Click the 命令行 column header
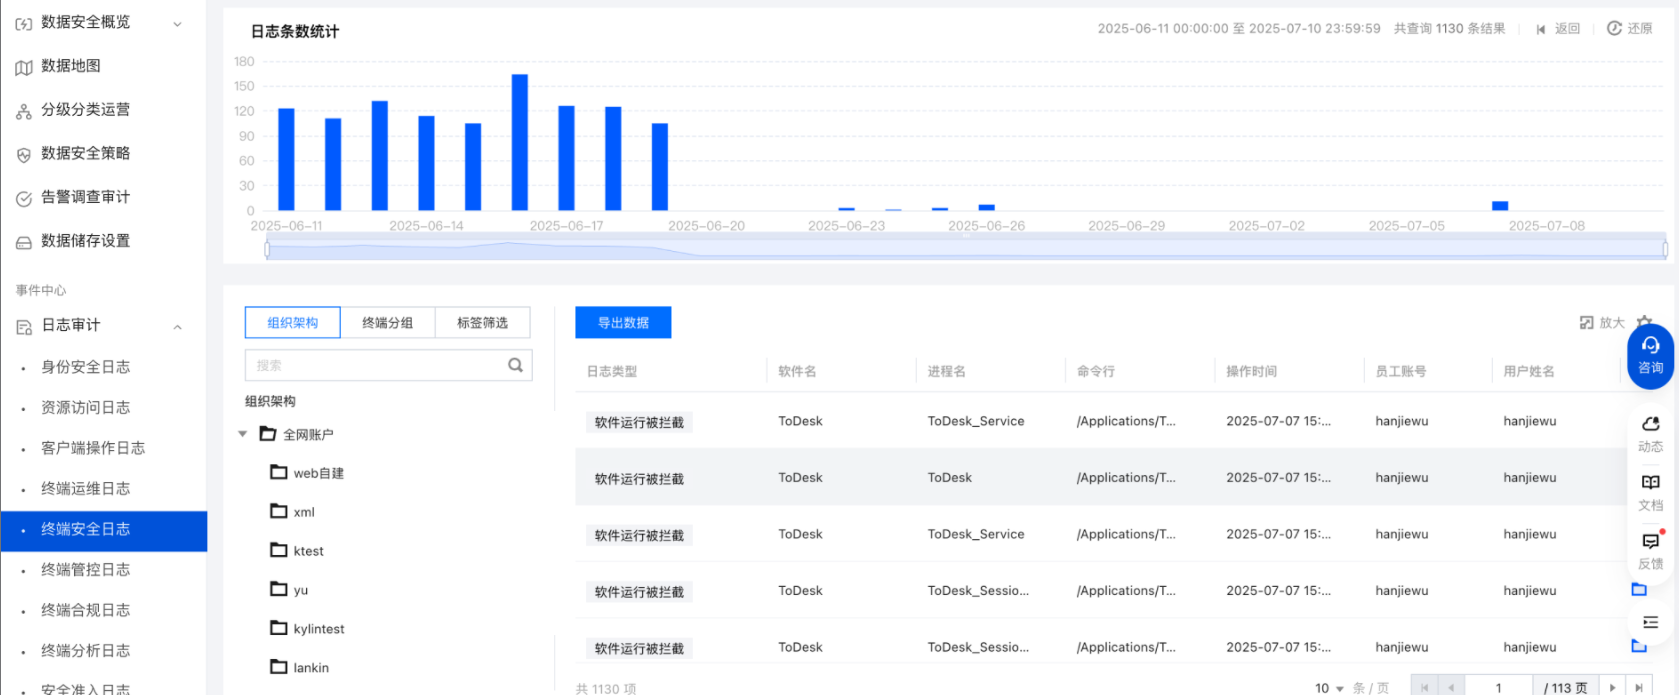The height and width of the screenshot is (695, 1679). (x=1096, y=371)
